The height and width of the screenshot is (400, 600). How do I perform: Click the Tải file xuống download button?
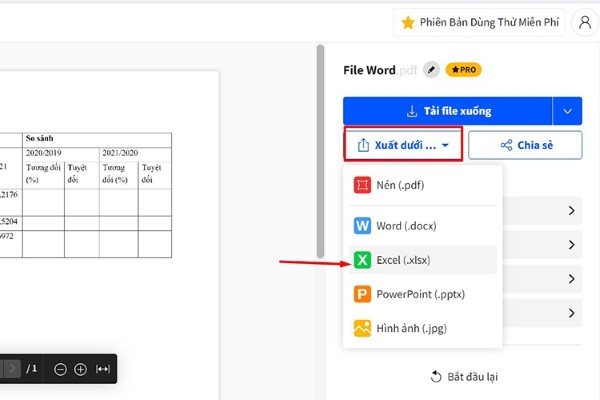pos(448,111)
